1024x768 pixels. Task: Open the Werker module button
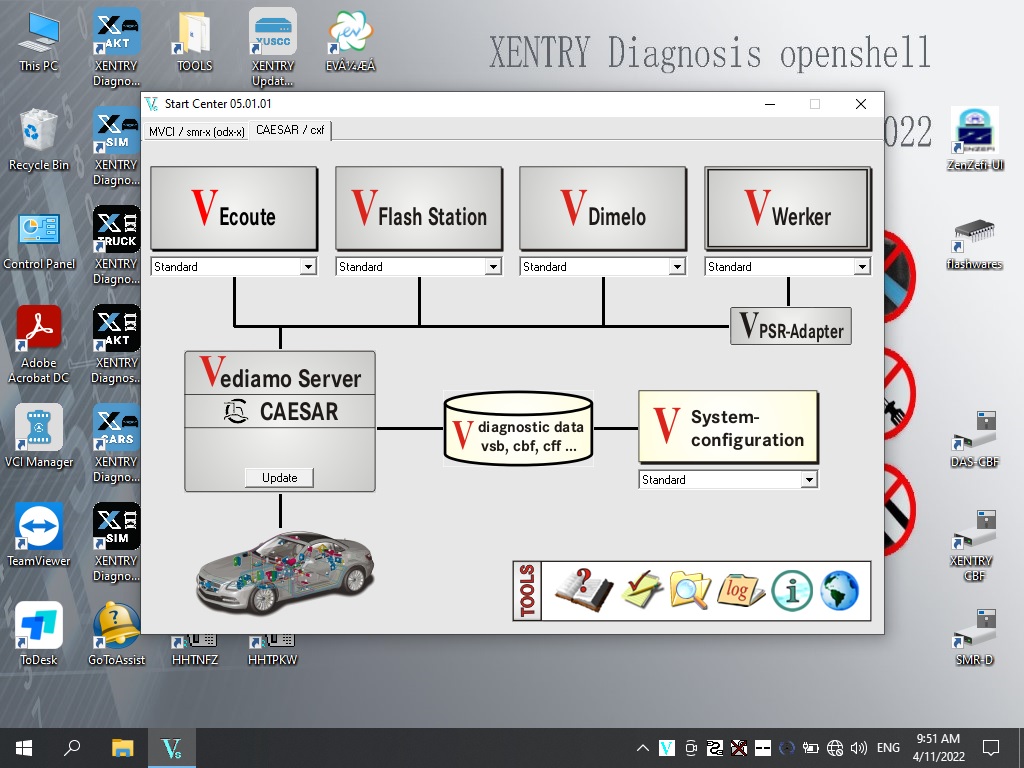tap(788, 208)
